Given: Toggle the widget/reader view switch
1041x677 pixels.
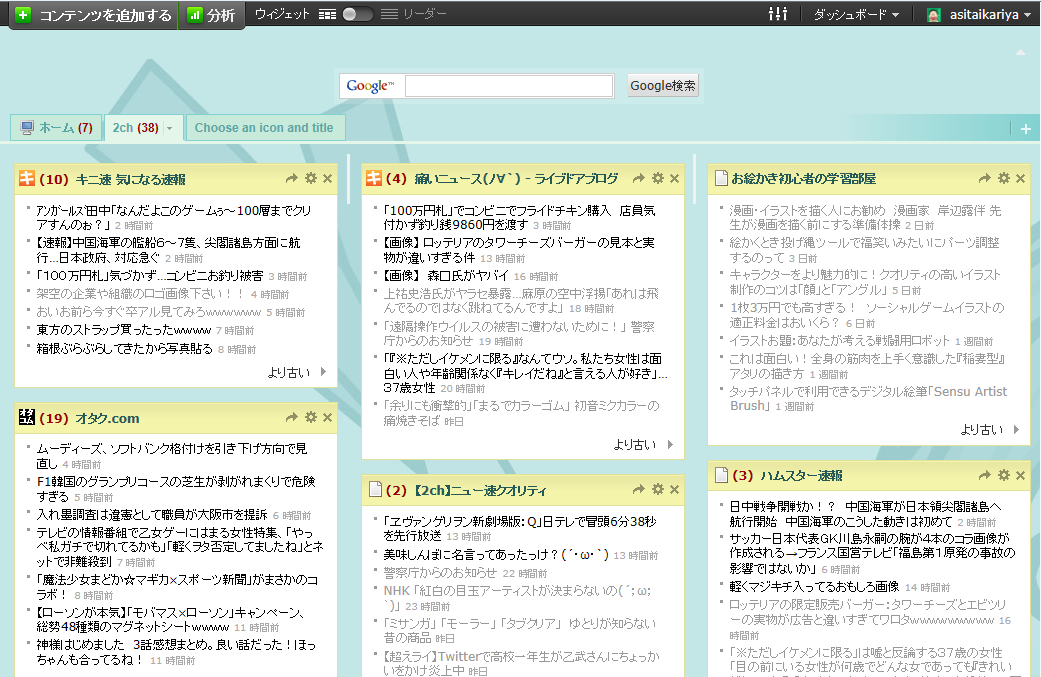Looking at the screenshot, I should [x=357, y=14].
